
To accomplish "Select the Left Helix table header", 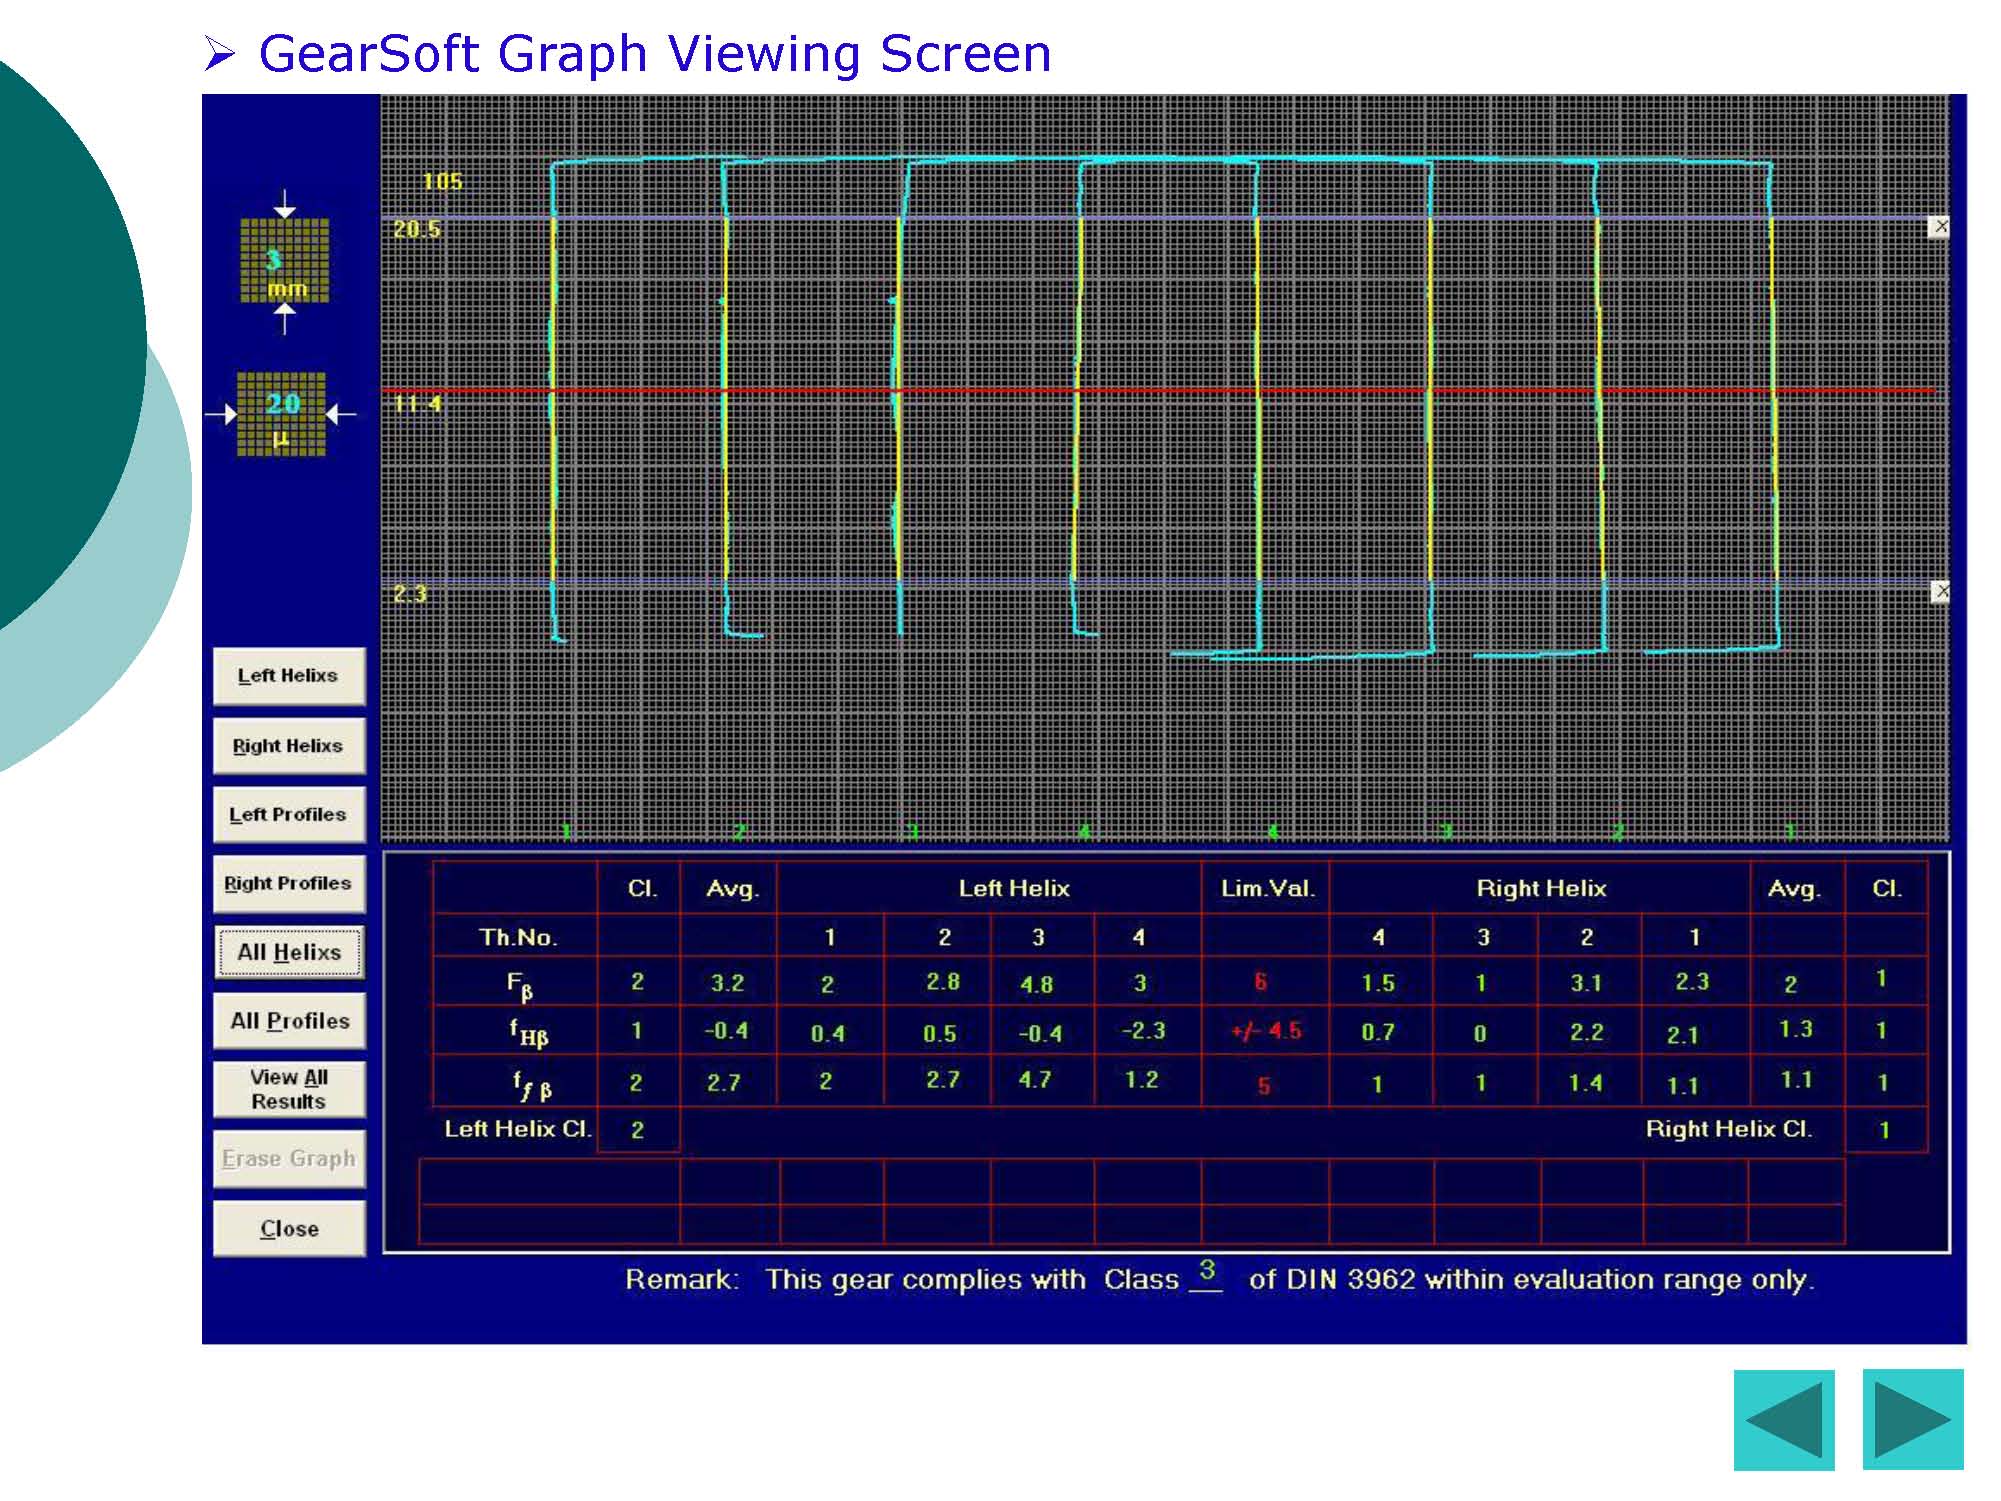I will (1014, 889).
